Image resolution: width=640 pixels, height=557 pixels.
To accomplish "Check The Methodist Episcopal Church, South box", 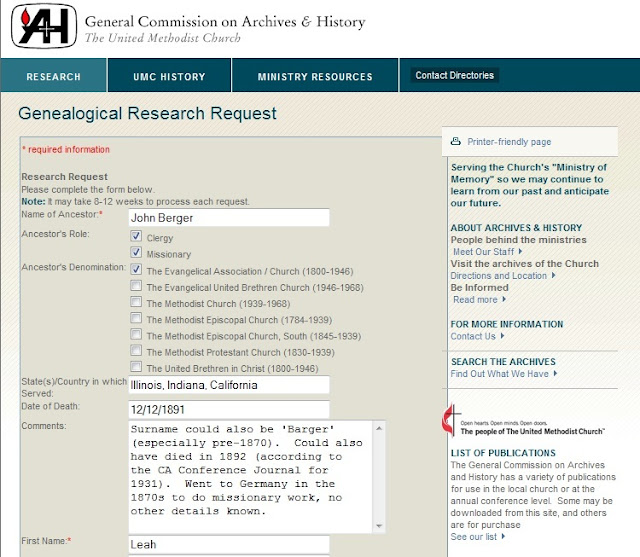I will 136,334.
